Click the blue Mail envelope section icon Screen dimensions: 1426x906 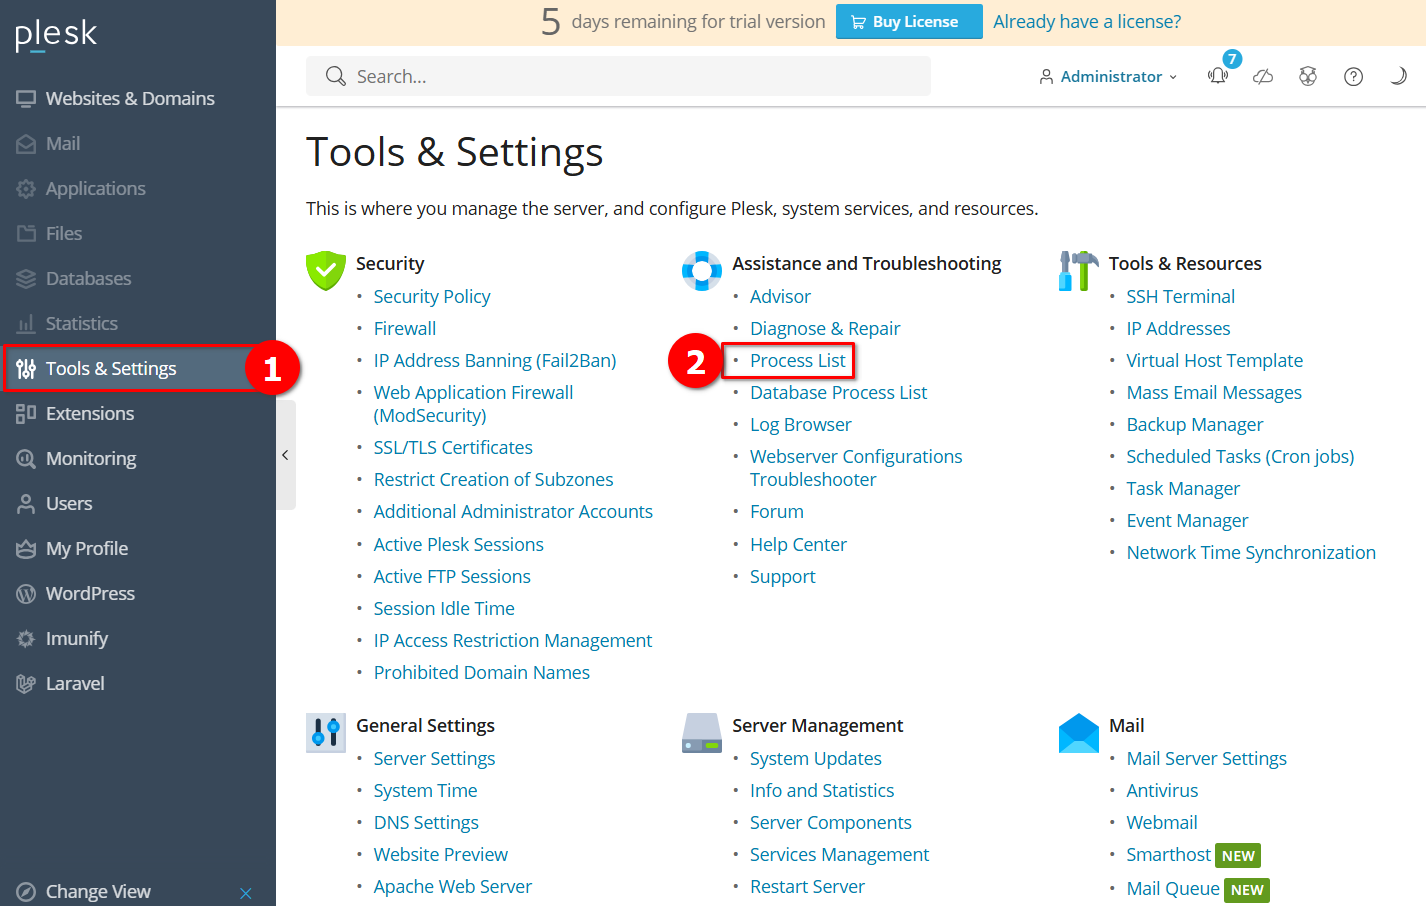point(1078,733)
